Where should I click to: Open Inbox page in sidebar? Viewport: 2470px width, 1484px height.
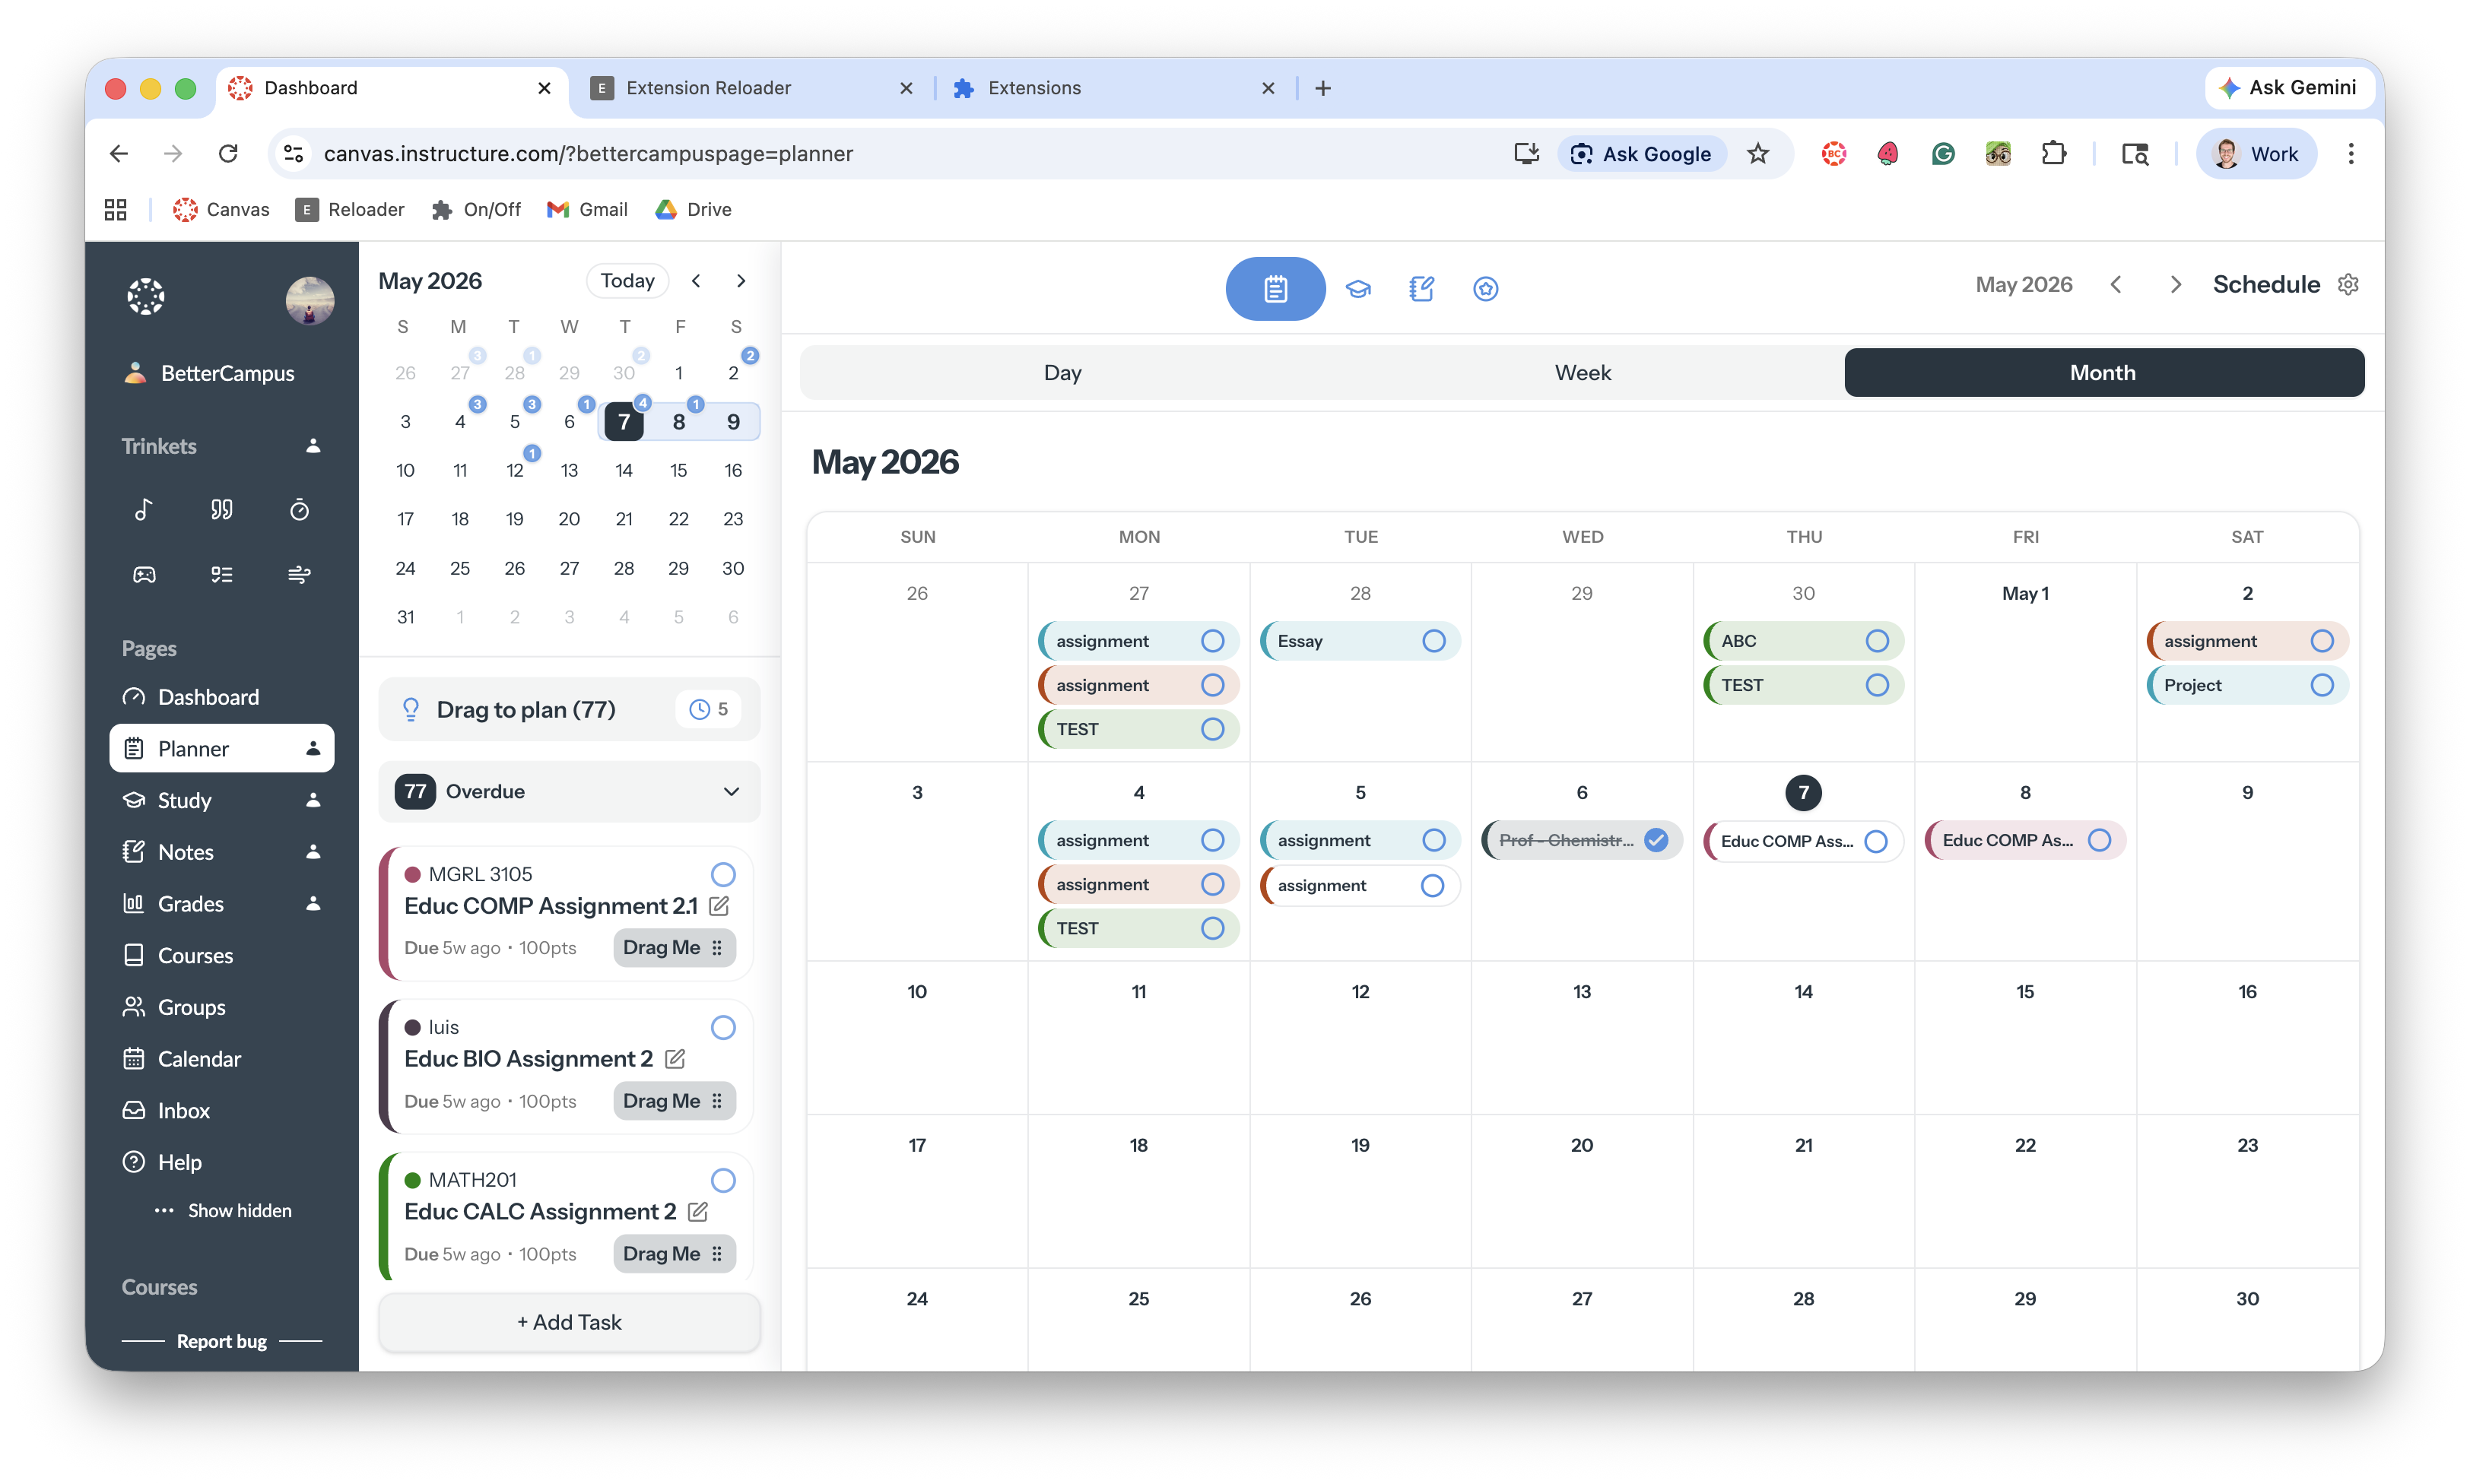[222, 1111]
